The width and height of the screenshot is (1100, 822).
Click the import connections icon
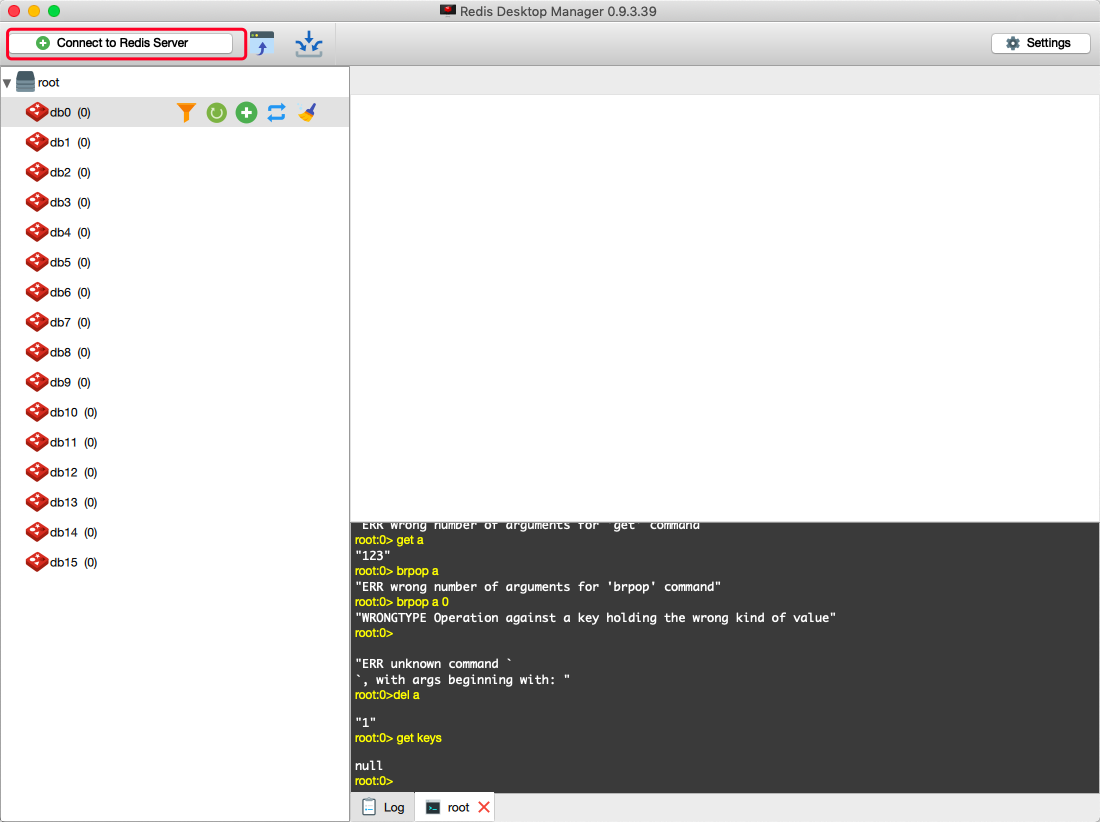pos(262,43)
